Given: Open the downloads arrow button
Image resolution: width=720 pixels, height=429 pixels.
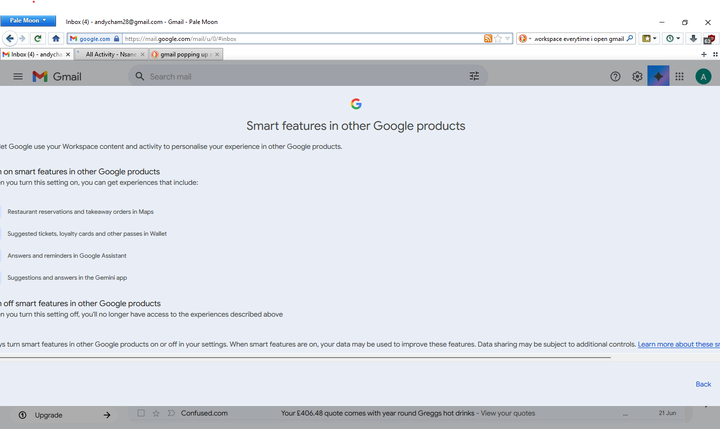Looking at the screenshot, I should point(693,39).
